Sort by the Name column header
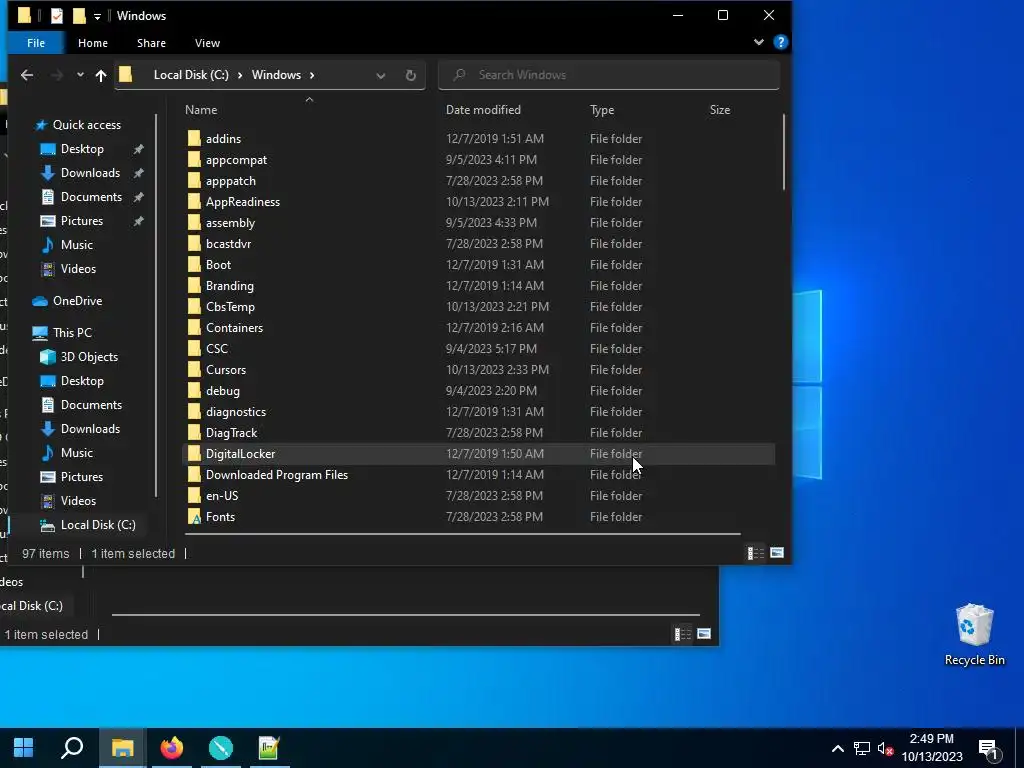The image size is (1024, 768). pos(201,110)
